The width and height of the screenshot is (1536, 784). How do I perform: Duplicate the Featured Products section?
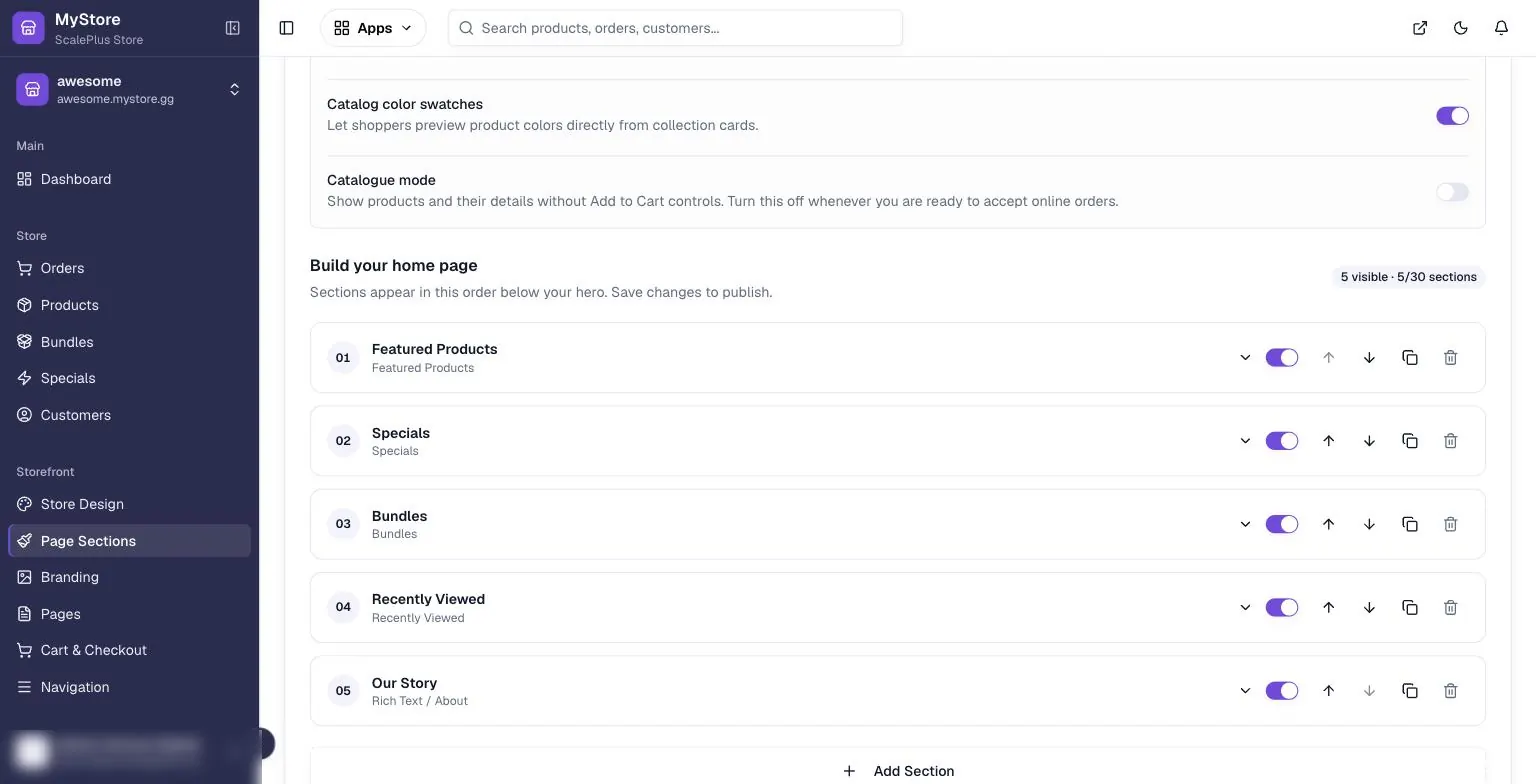pos(1410,358)
